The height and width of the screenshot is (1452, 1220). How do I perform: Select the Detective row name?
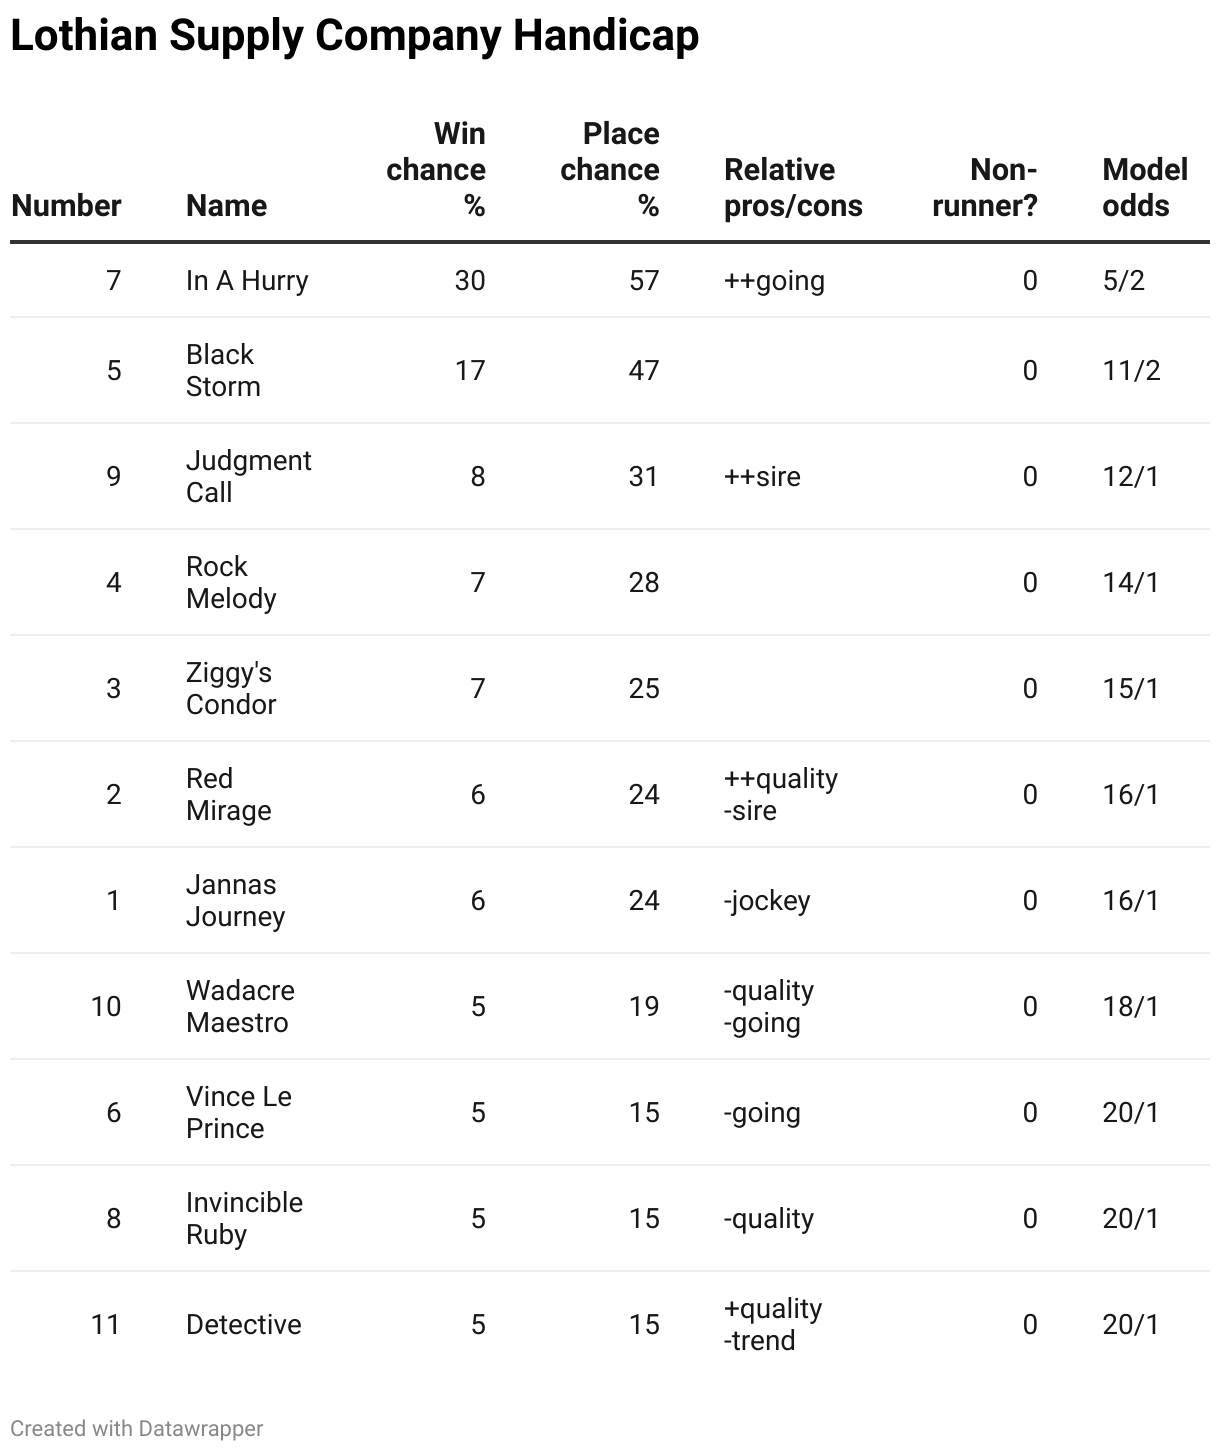tap(244, 1324)
